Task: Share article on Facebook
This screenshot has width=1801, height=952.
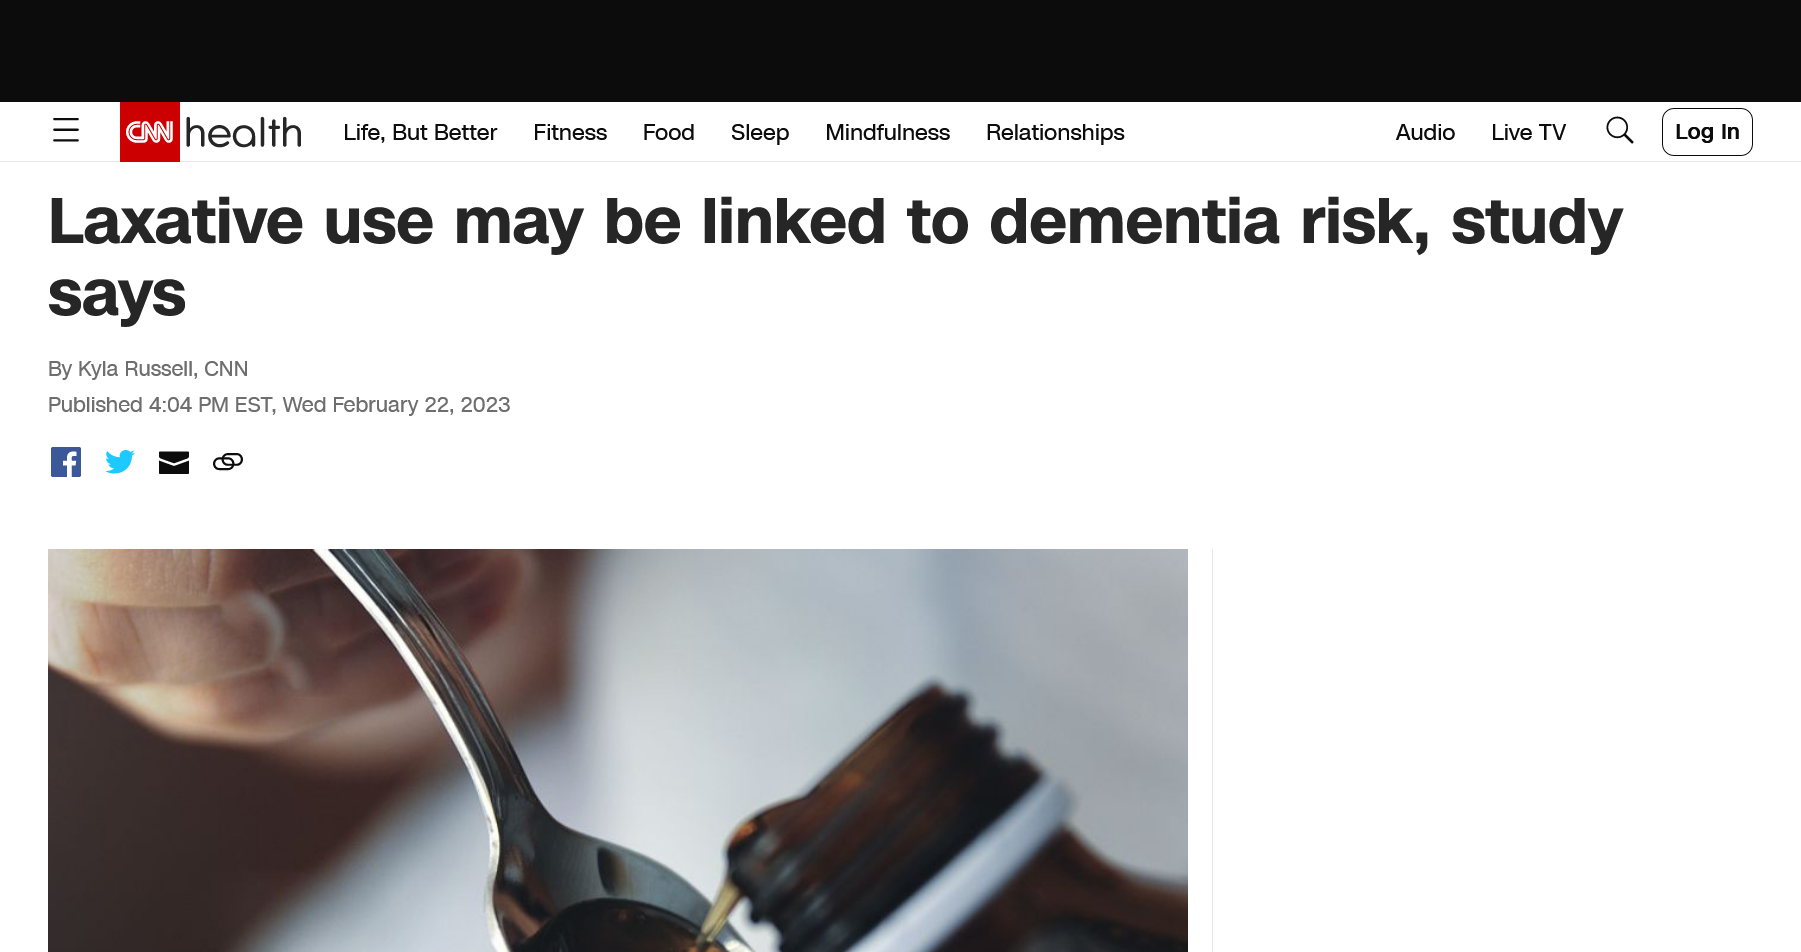Action: point(66,462)
